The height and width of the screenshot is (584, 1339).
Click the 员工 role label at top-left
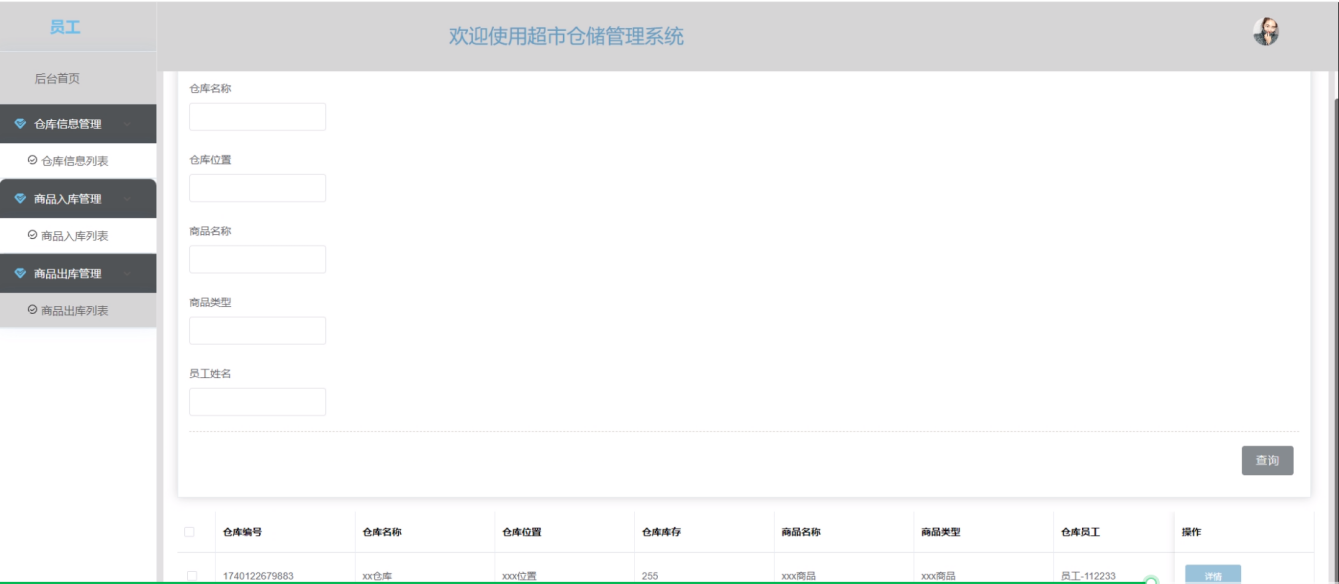[65, 27]
